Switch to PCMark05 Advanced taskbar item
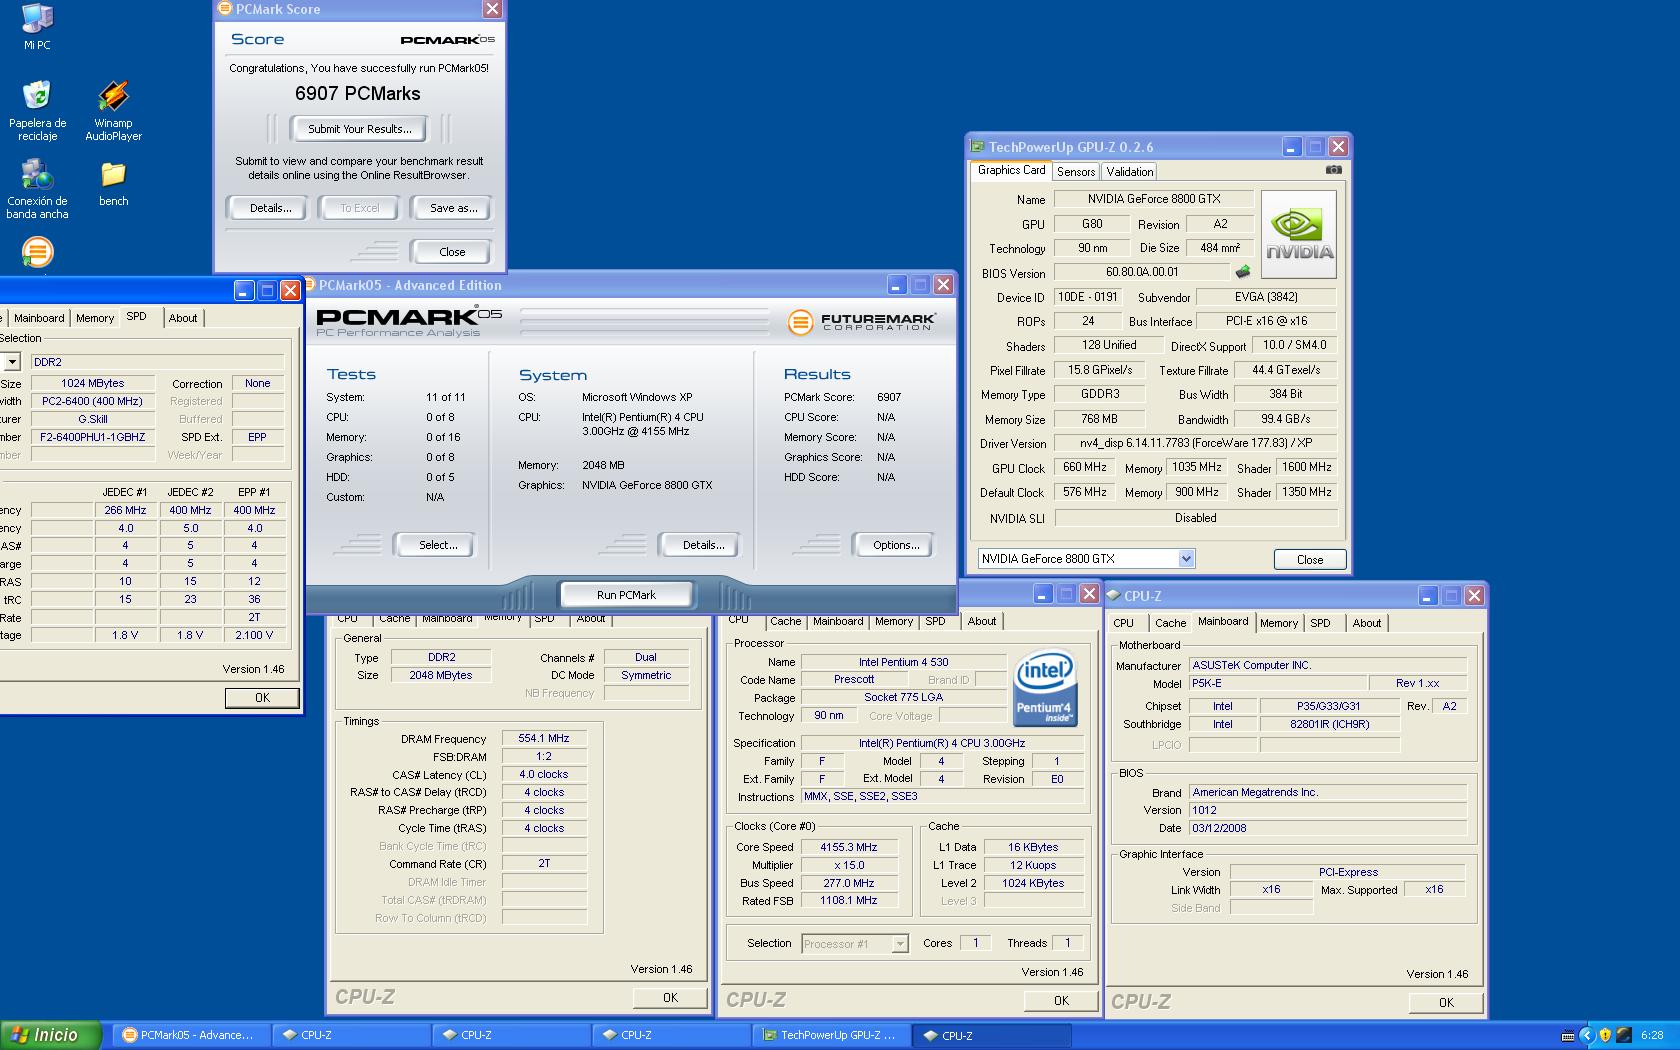The image size is (1680, 1050). (x=189, y=1035)
